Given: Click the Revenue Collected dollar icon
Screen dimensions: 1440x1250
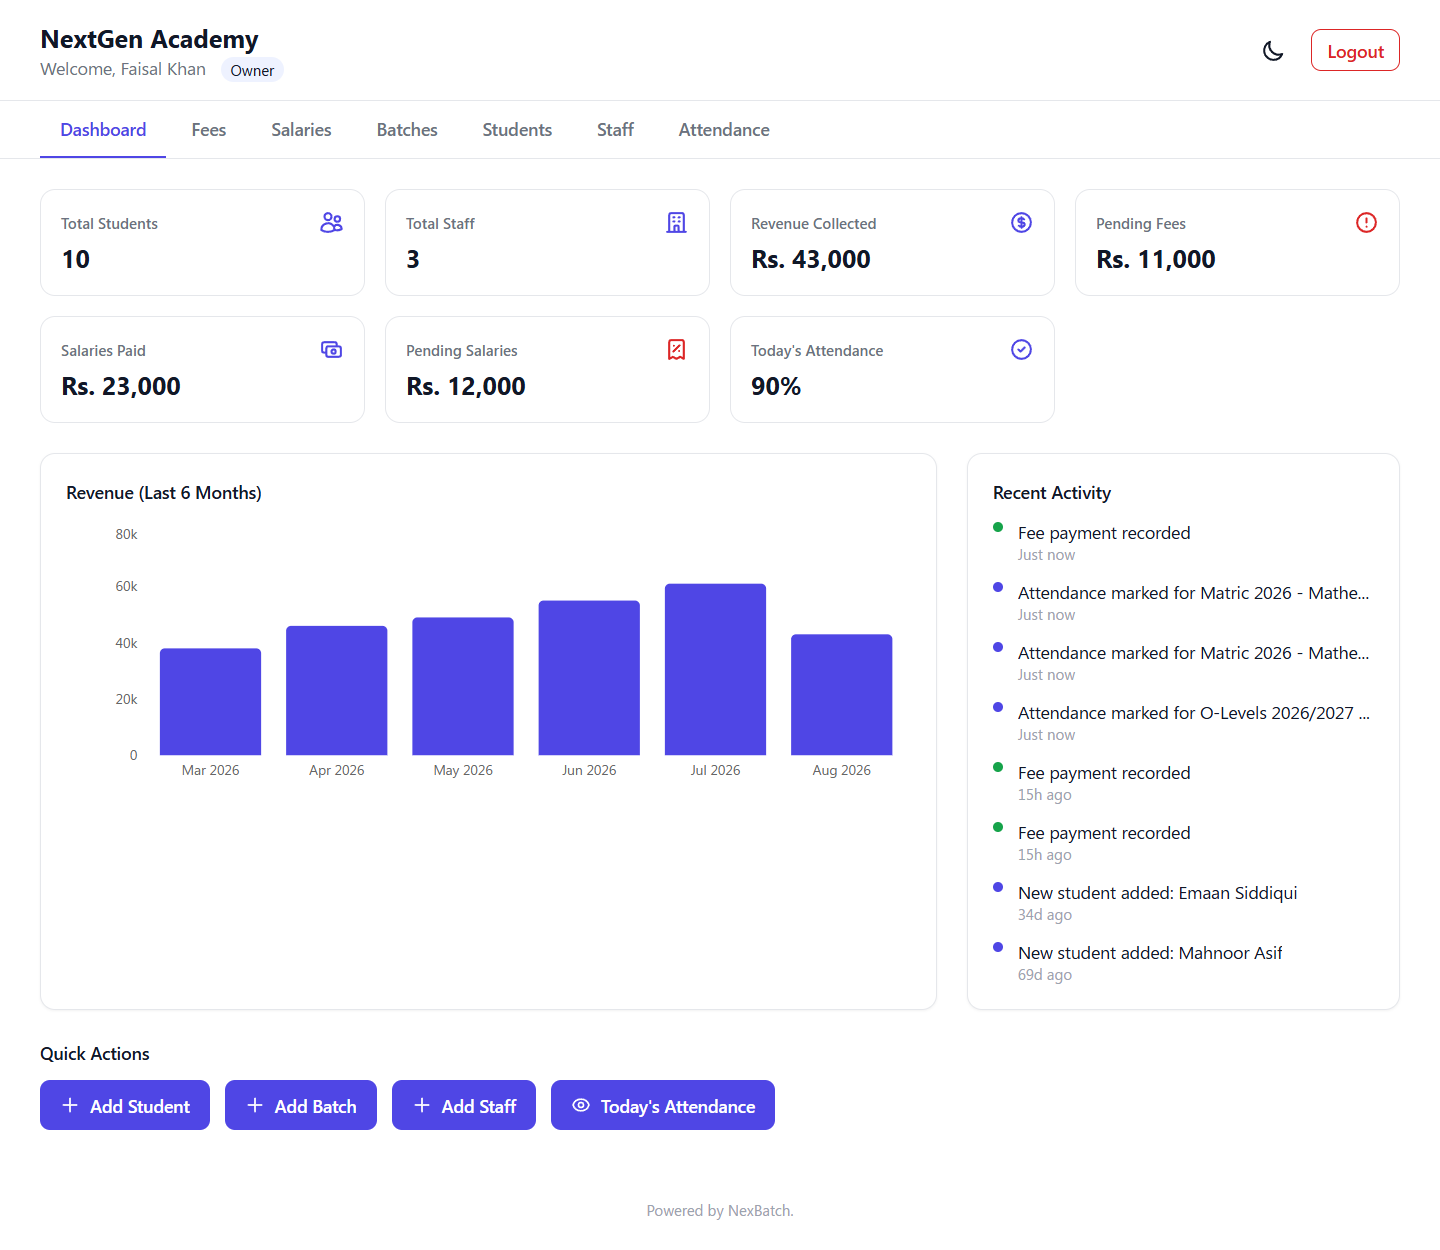Looking at the screenshot, I should (1021, 222).
